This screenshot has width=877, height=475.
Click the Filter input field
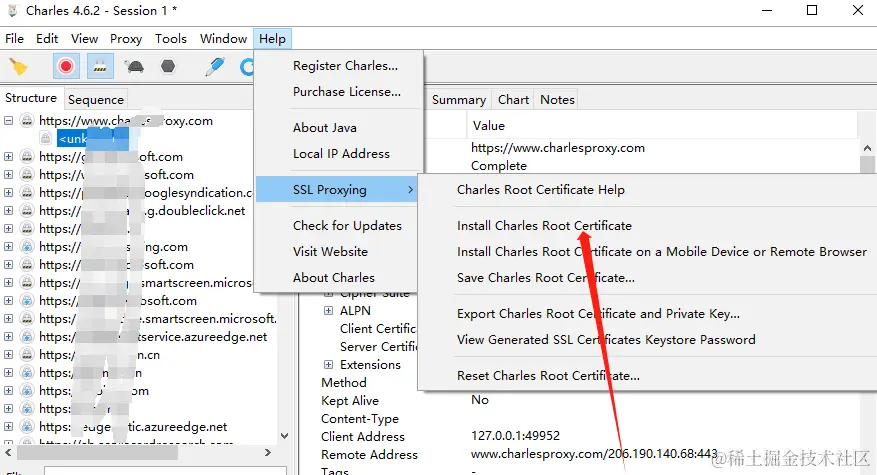[x=165, y=471]
